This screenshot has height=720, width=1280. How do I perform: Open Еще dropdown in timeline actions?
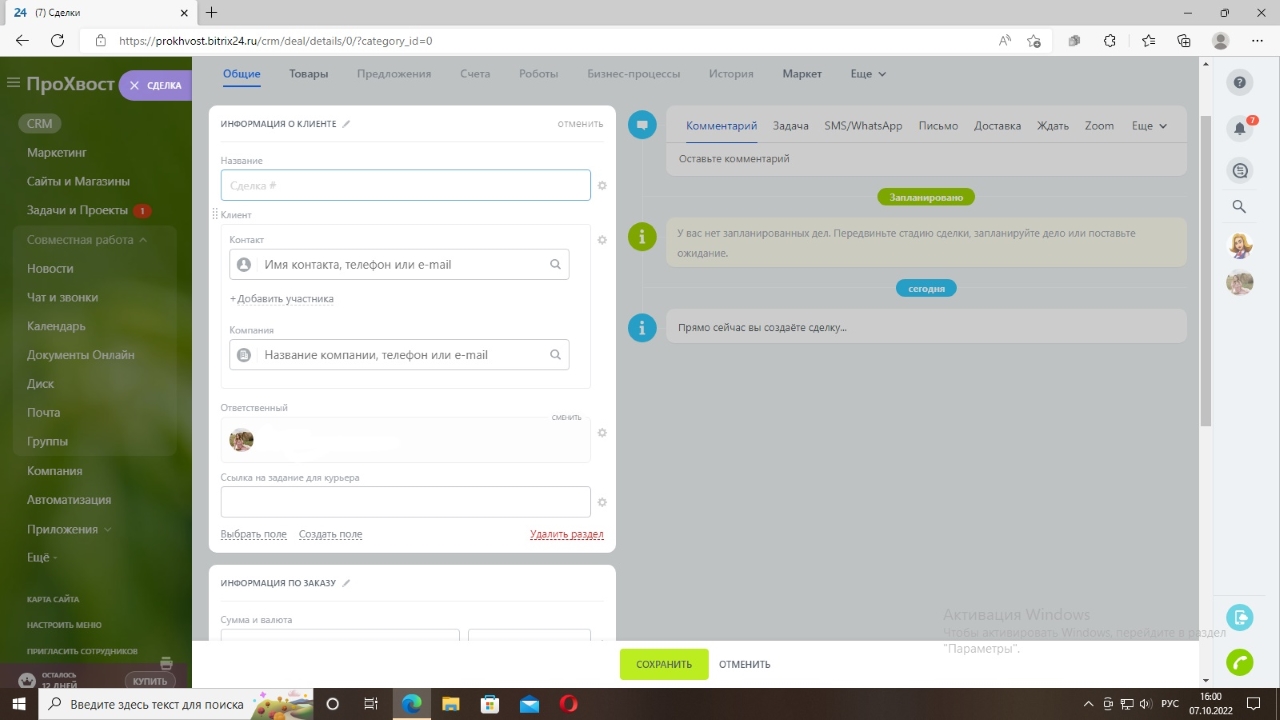pyautogui.click(x=1149, y=126)
